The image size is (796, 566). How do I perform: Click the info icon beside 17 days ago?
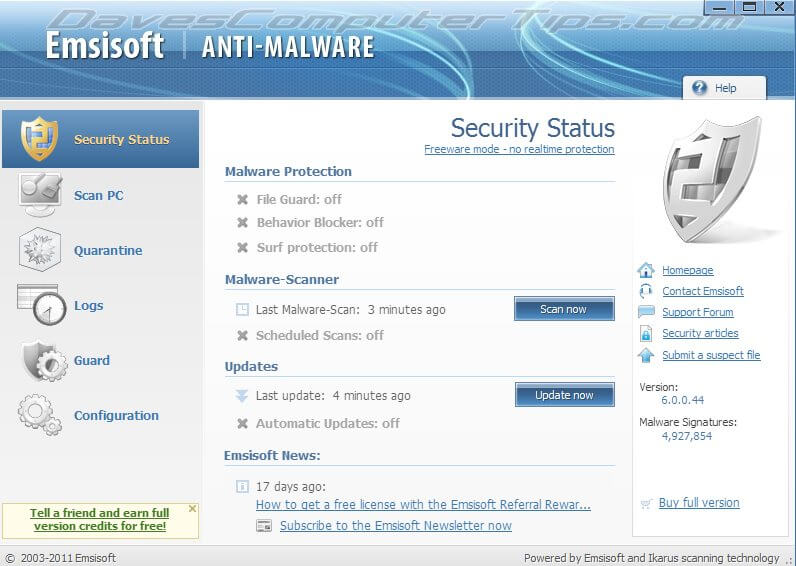pyautogui.click(x=243, y=486)
